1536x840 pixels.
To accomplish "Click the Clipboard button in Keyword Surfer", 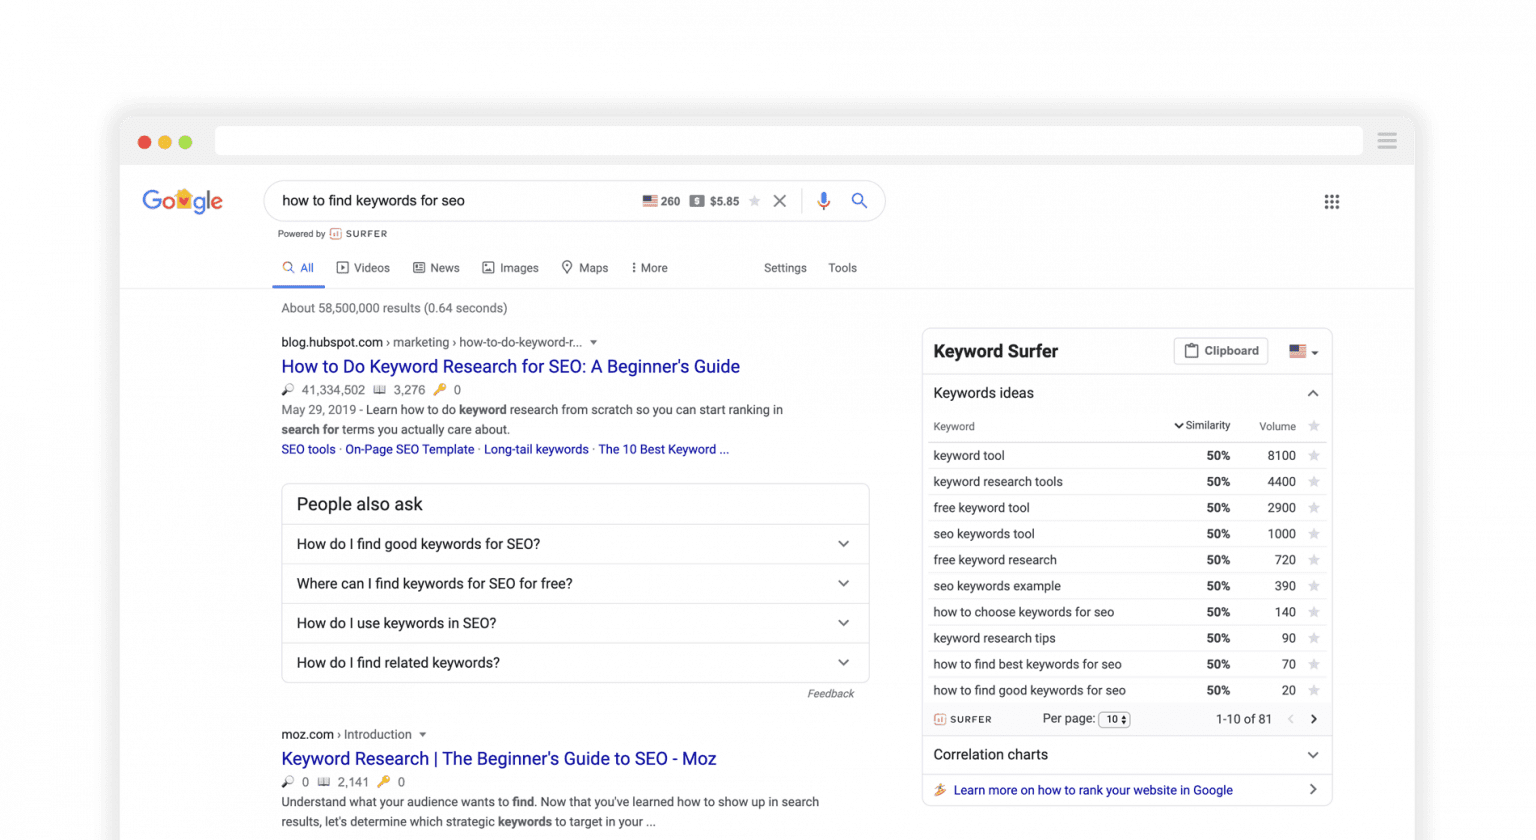I will coord(1221,351).
